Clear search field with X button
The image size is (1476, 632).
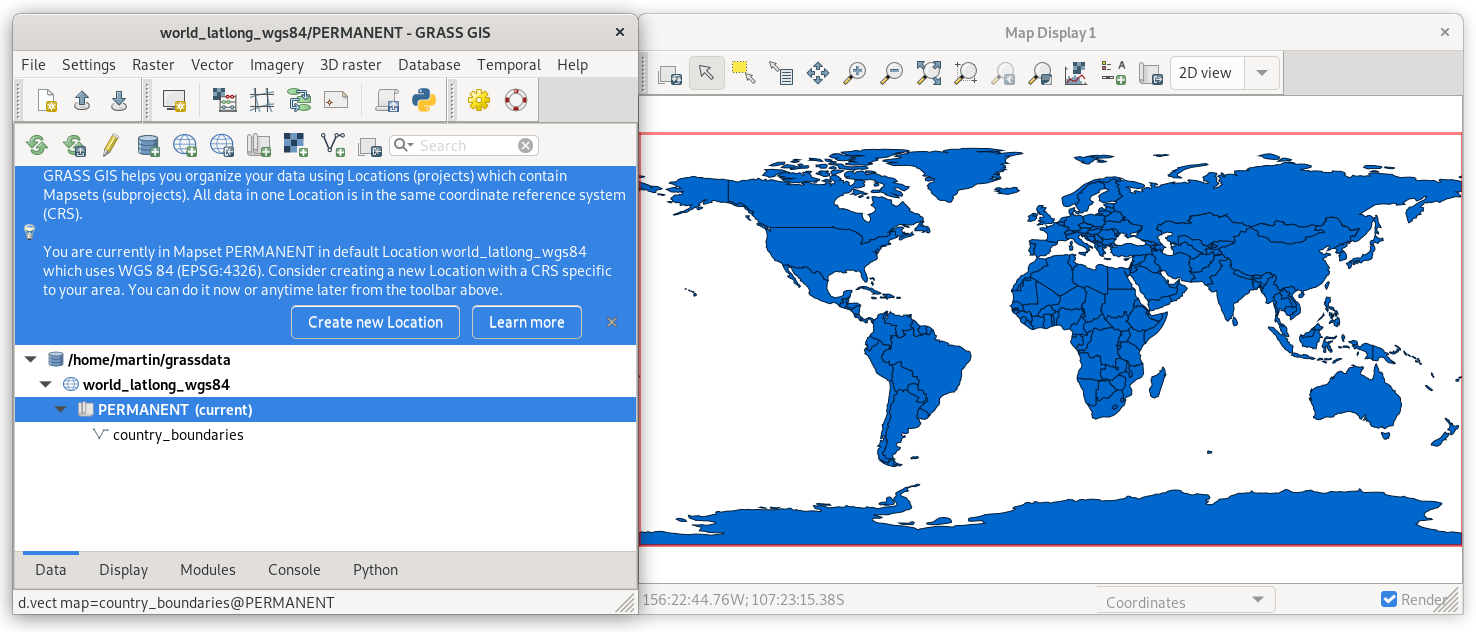525,146
